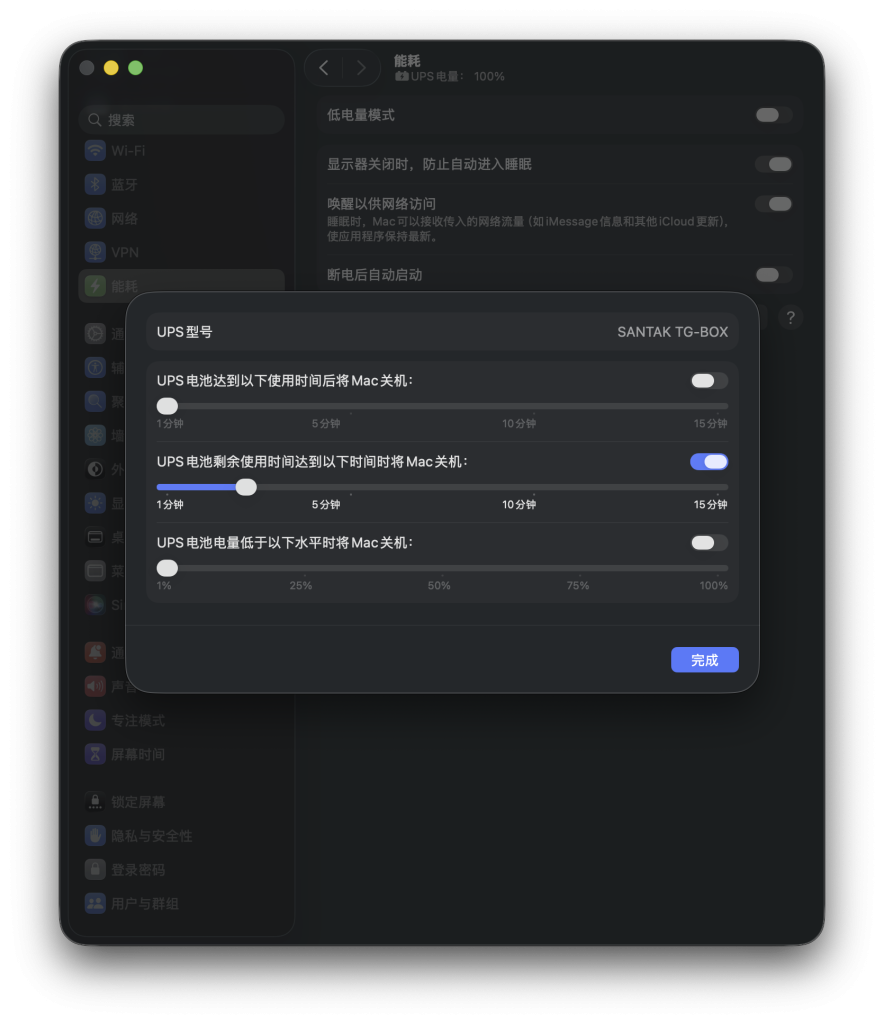Click the UPS battery percentage slider knob
This screenshot has height=1024, width=884.
pyautogui.click(x=168, y=568)
